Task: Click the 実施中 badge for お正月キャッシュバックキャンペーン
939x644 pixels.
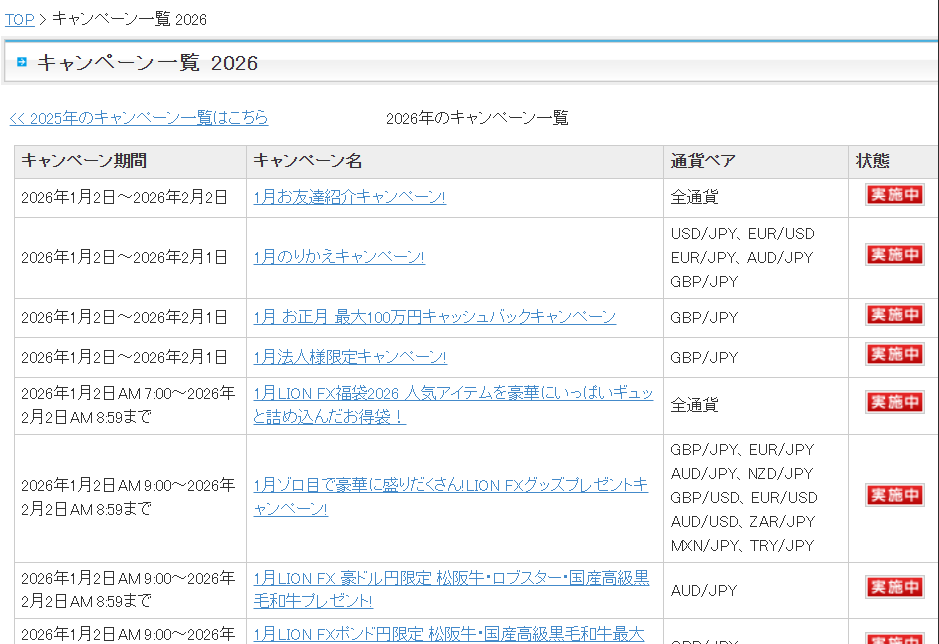Action: (894, 315)
